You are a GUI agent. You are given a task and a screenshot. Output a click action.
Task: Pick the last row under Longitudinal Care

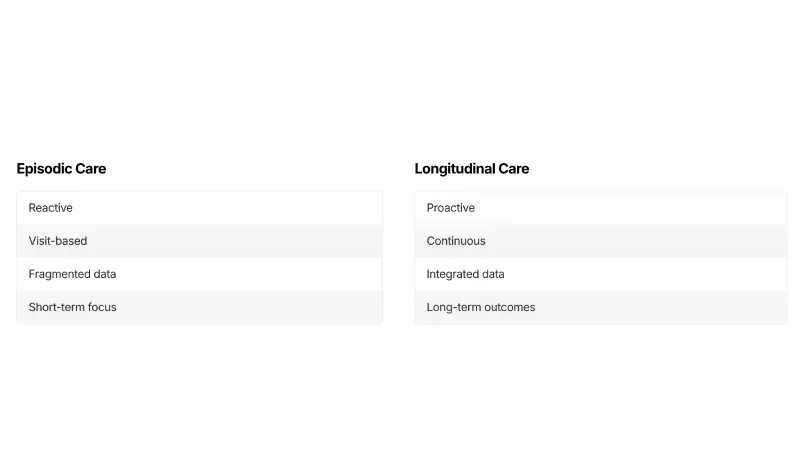(x=600, y=307)
